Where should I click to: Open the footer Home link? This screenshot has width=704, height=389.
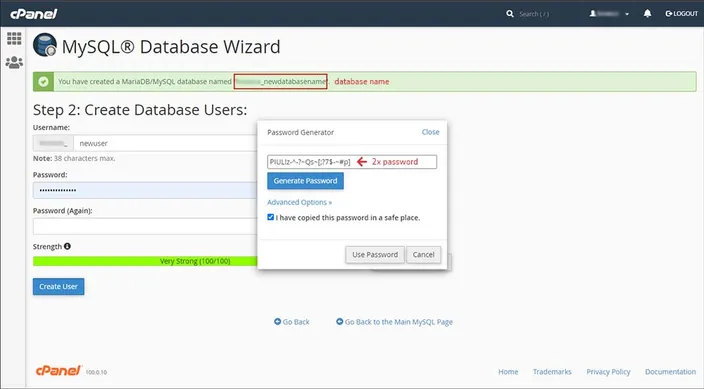pos(508,372)
